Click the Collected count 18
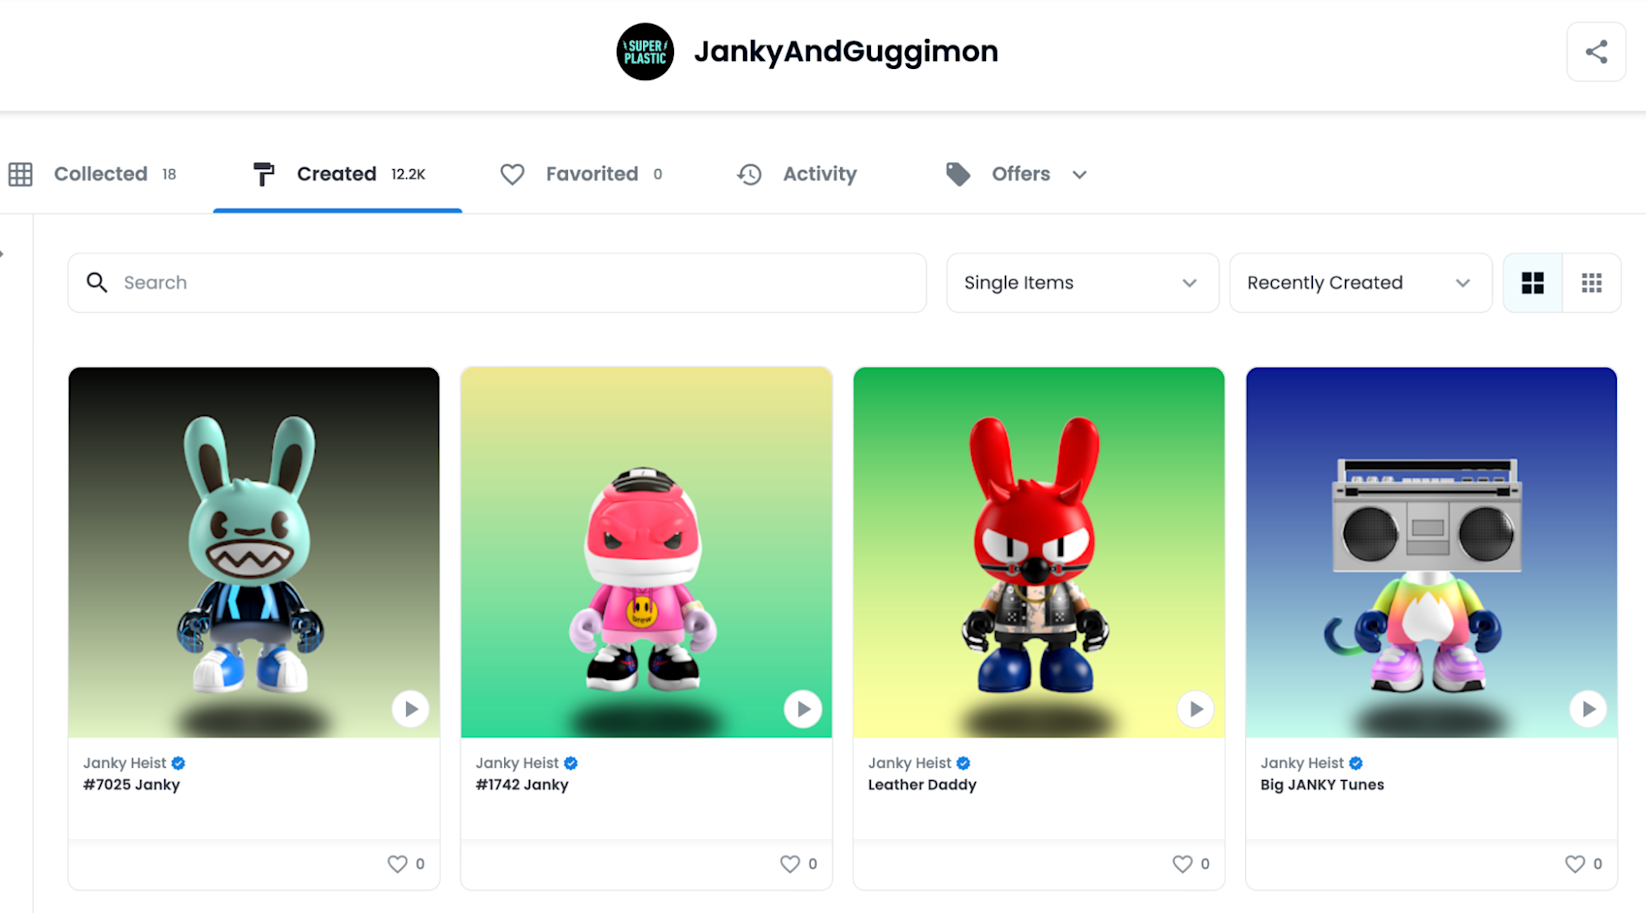The height and width of the screenshot is (913, 1646). coord(169,174)
